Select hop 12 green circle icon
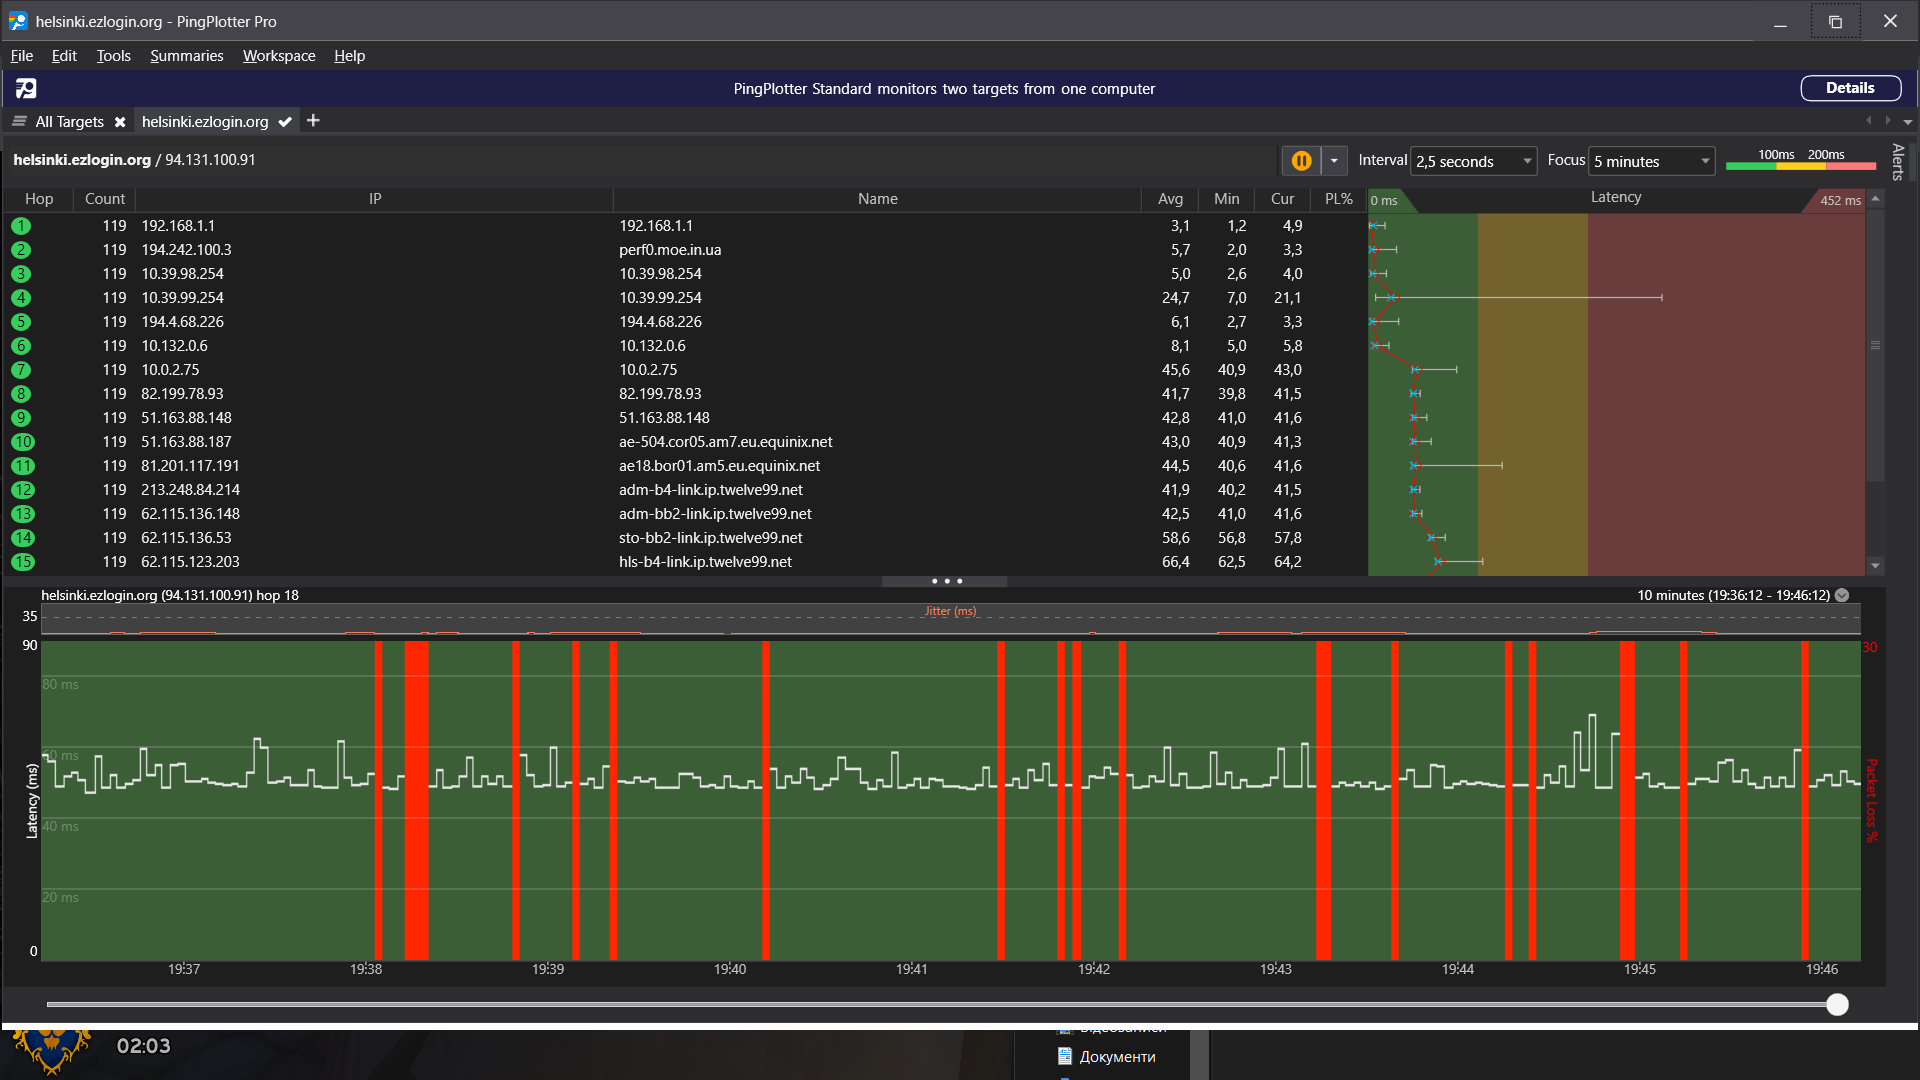The width and height of the screenshot is (1920, 1080). pyautogui.click(x=23, y=490)
